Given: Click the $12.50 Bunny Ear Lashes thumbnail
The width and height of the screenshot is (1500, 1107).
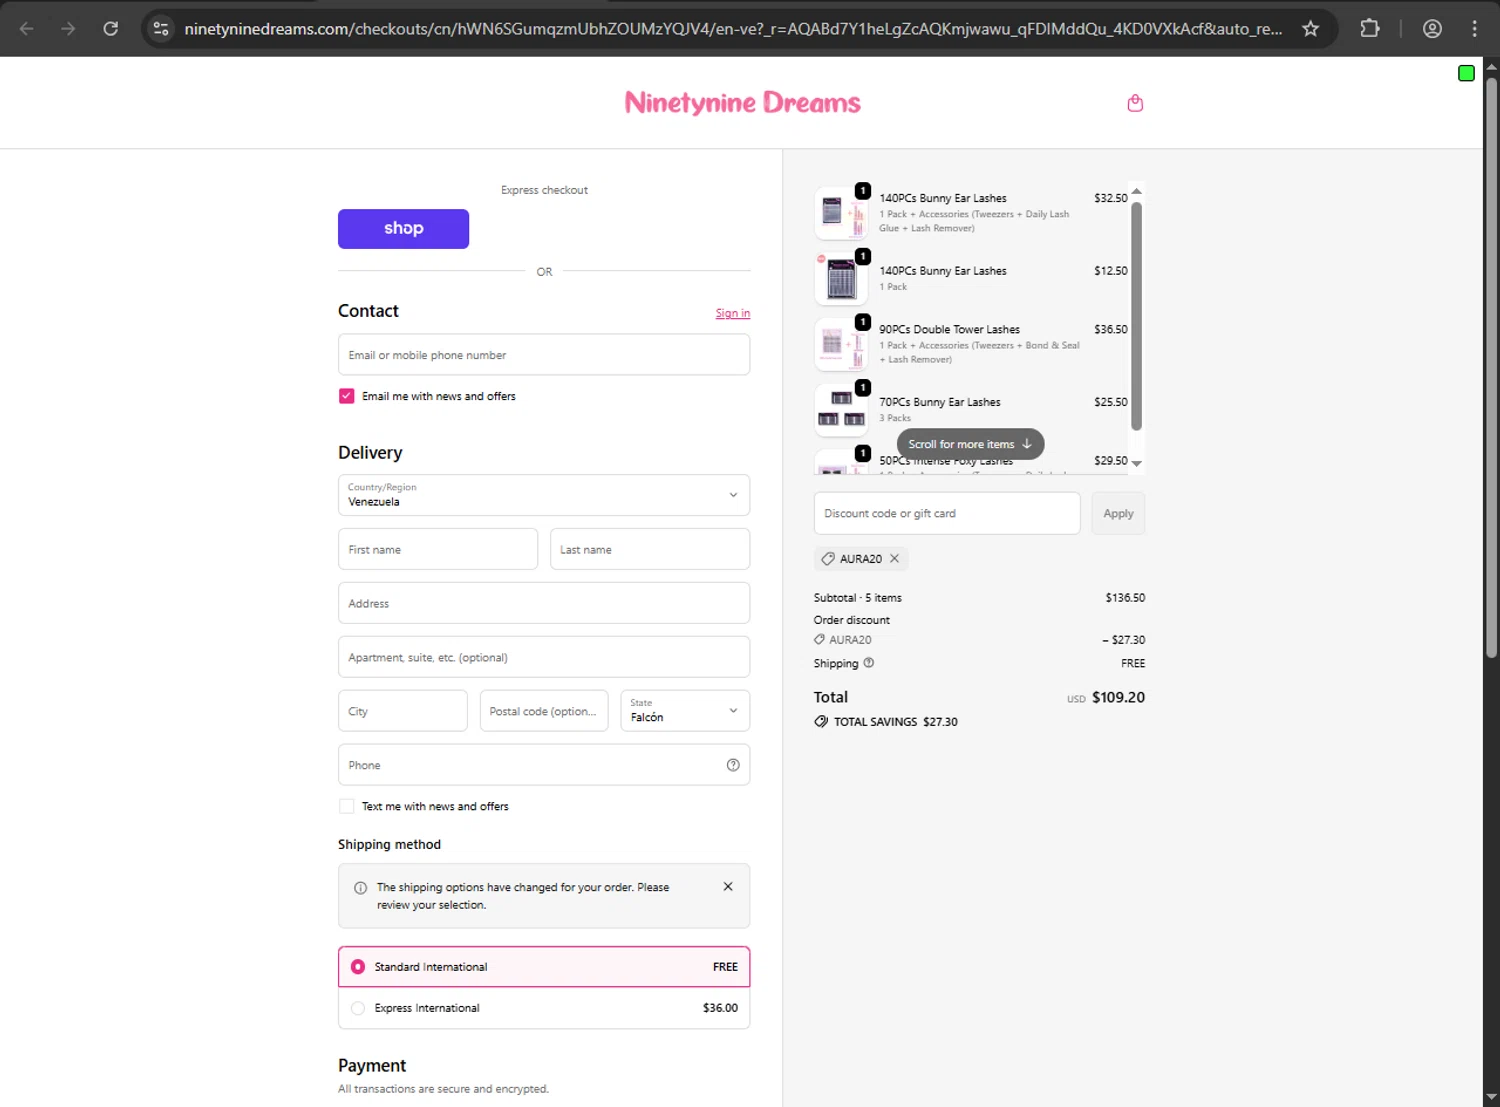Looking at the screenshot, I should pyautogui.click(x=841, y=279).
